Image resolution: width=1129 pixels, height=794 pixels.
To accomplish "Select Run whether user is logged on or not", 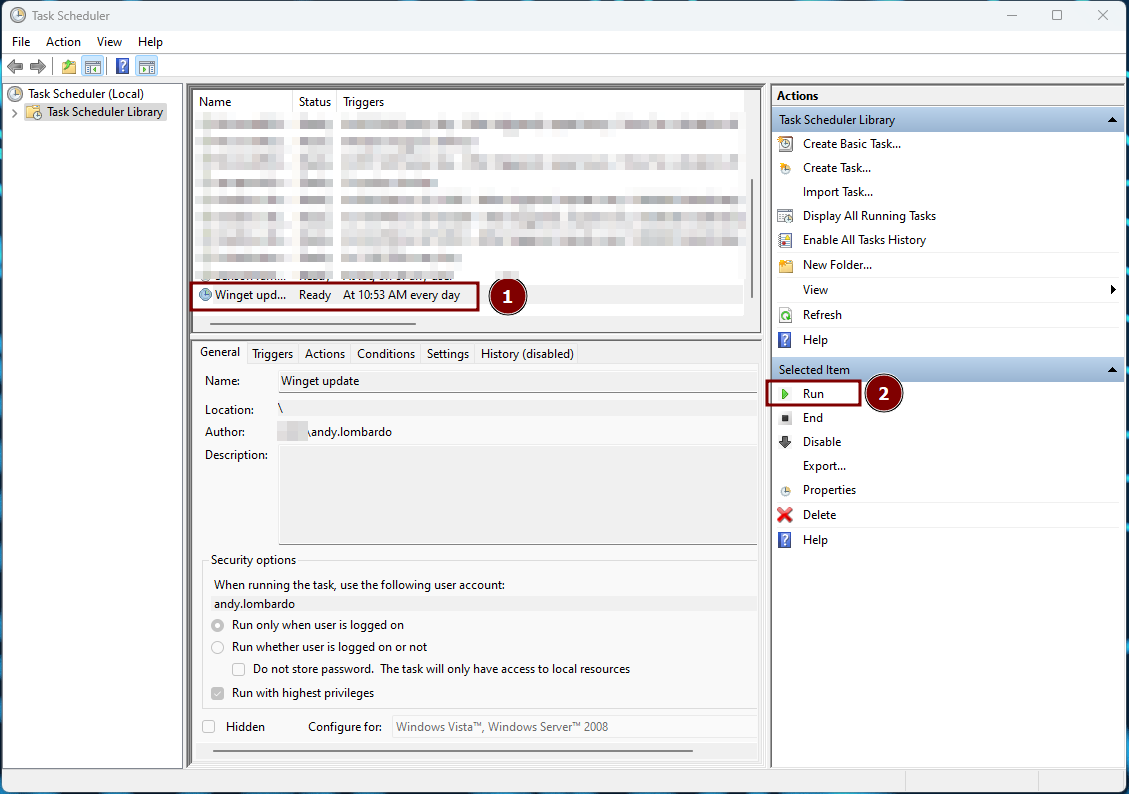I will coord(218,647).
